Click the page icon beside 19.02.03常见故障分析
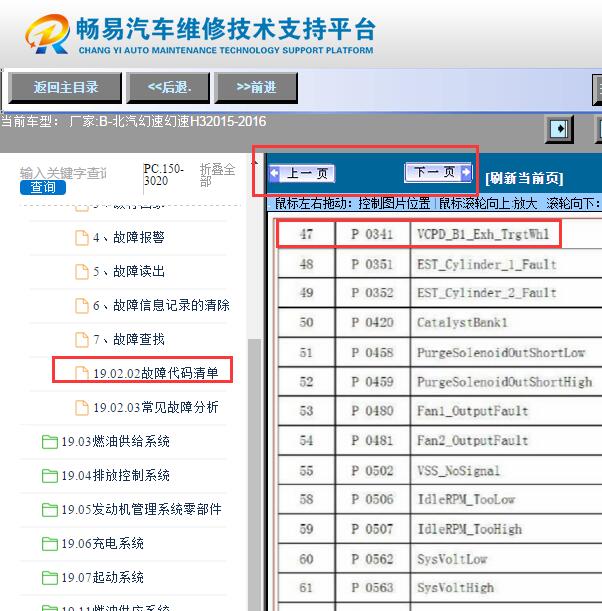This screenshot has height=611, width=602. pos(81,408)
